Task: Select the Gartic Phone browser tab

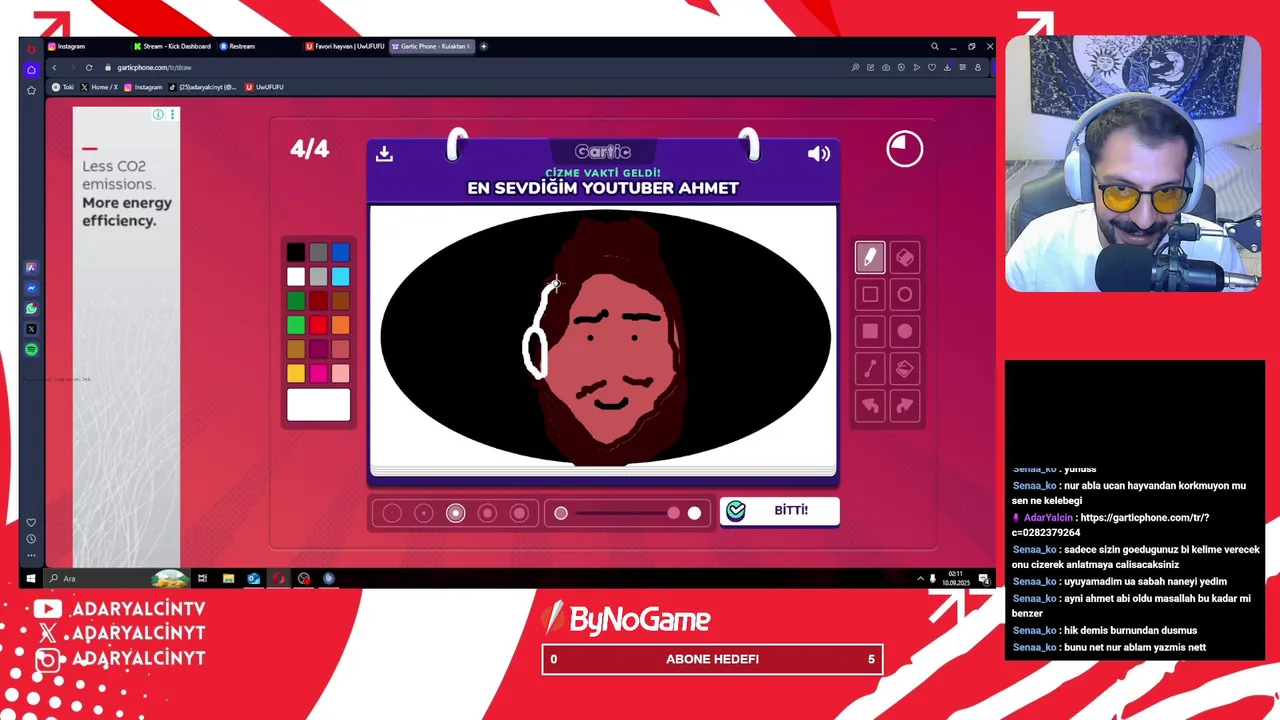Action: point(431,46)
